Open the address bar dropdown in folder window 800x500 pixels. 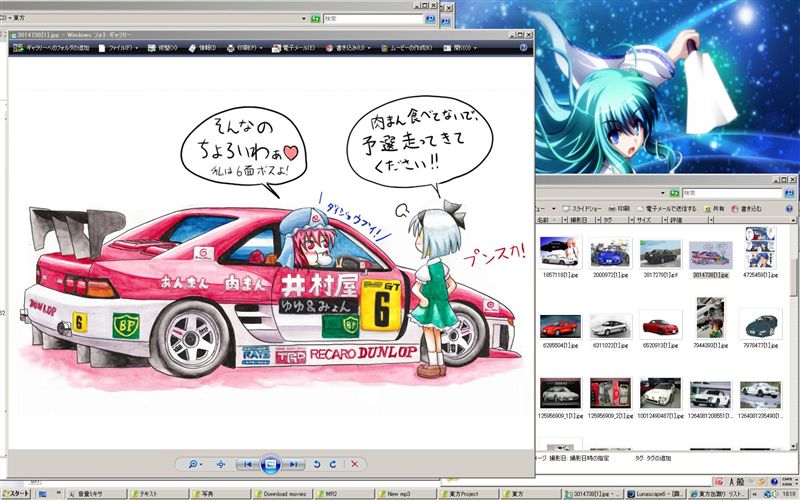[x=663, y=193]
